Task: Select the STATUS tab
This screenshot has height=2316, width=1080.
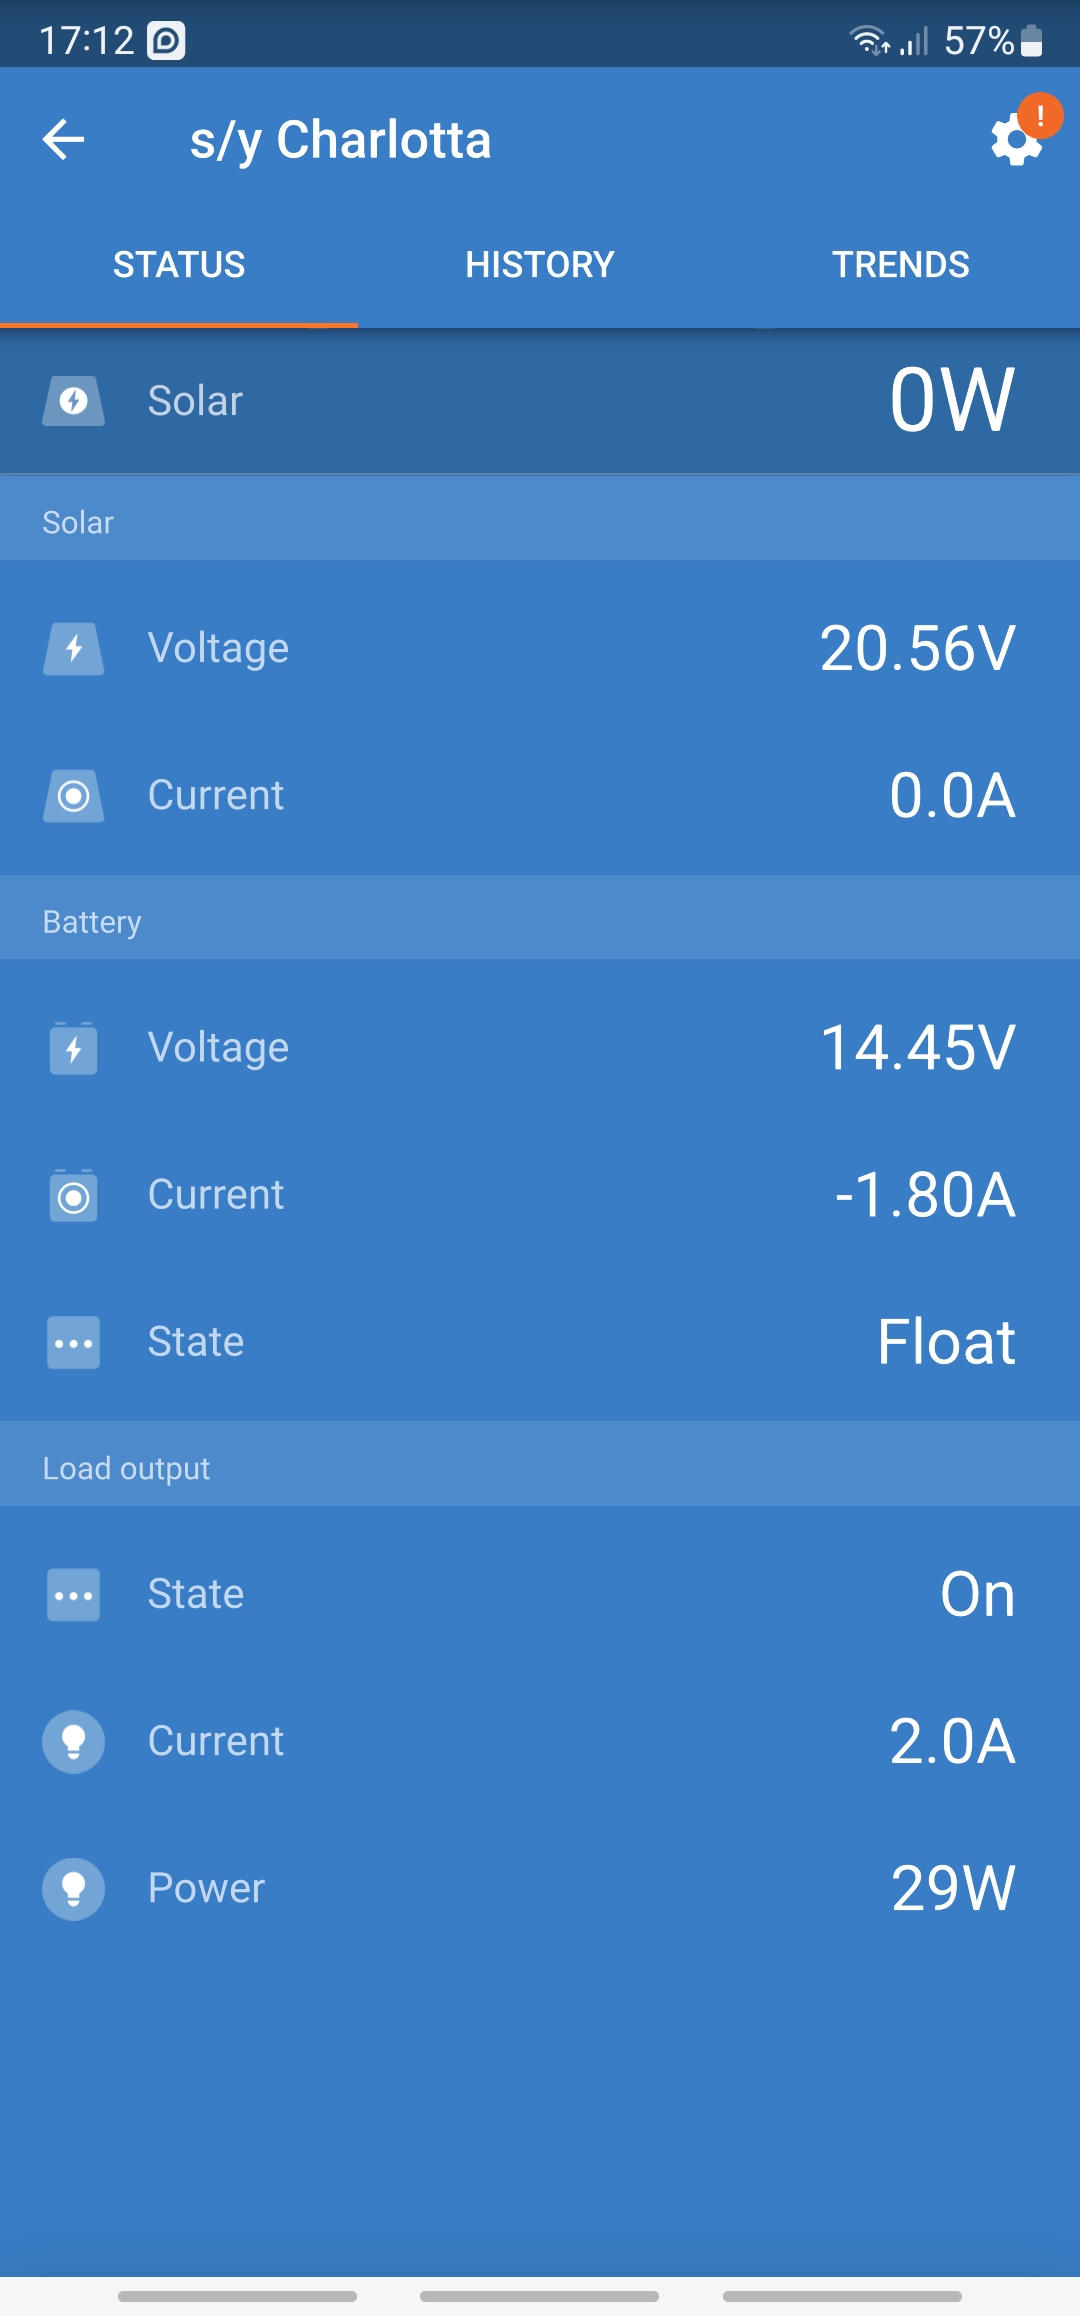Action: [x=179, y=265]
